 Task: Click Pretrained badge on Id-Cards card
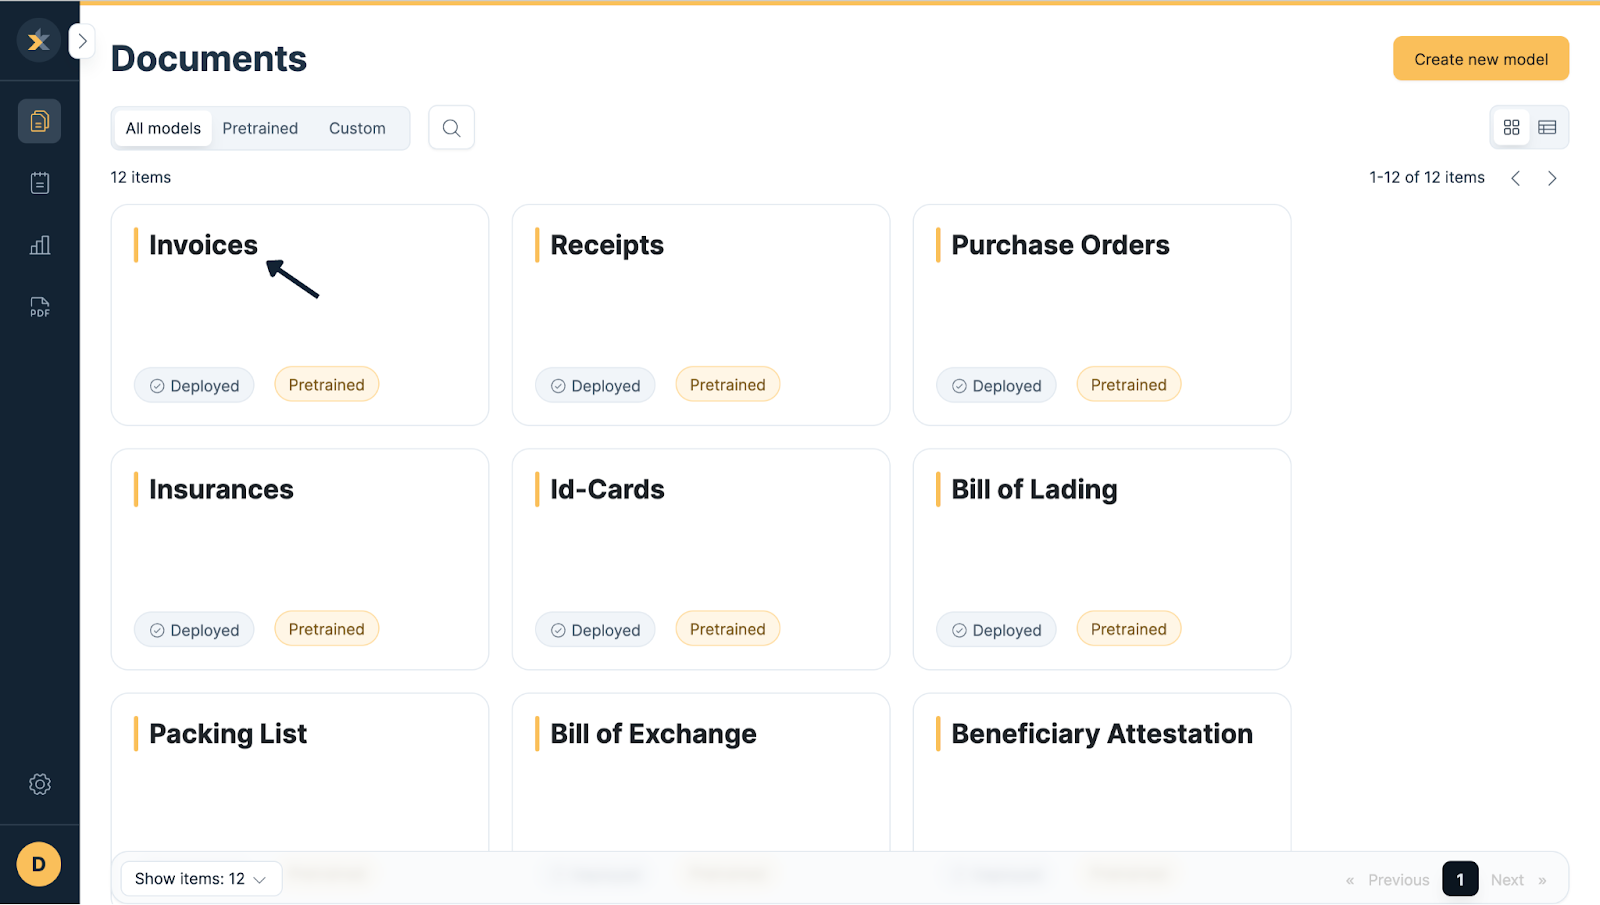pyautogui.click(x=728, y=629)
